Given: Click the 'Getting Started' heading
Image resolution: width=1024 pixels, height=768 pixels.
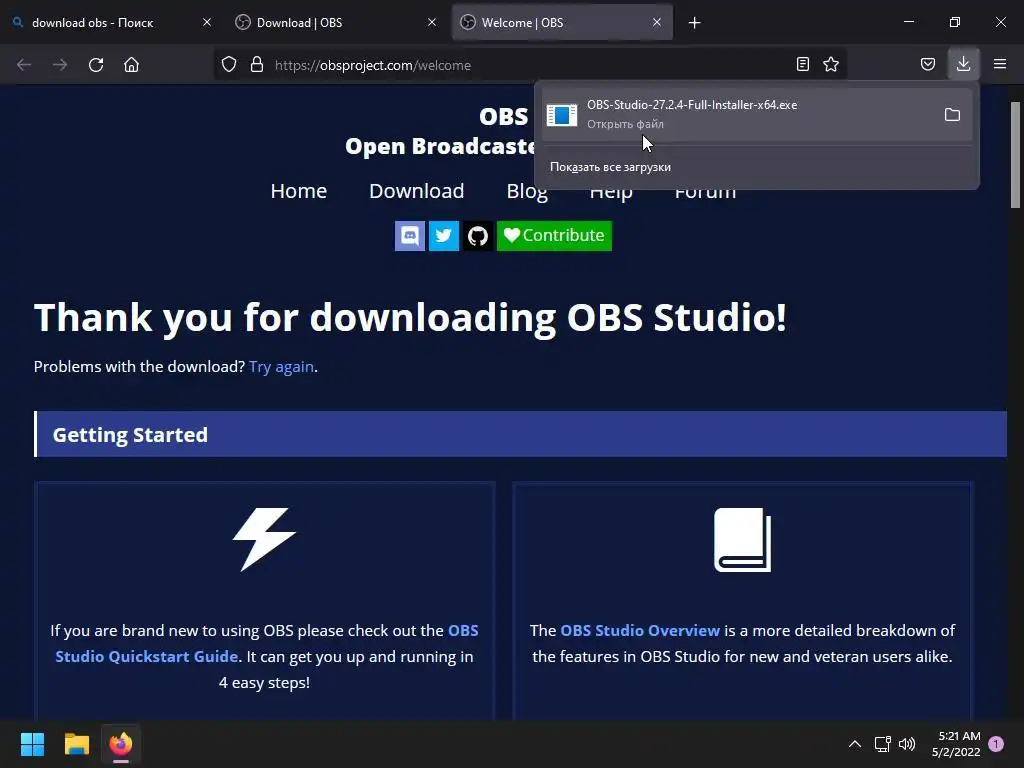Looking at the screenshot, I should point(130,434).
